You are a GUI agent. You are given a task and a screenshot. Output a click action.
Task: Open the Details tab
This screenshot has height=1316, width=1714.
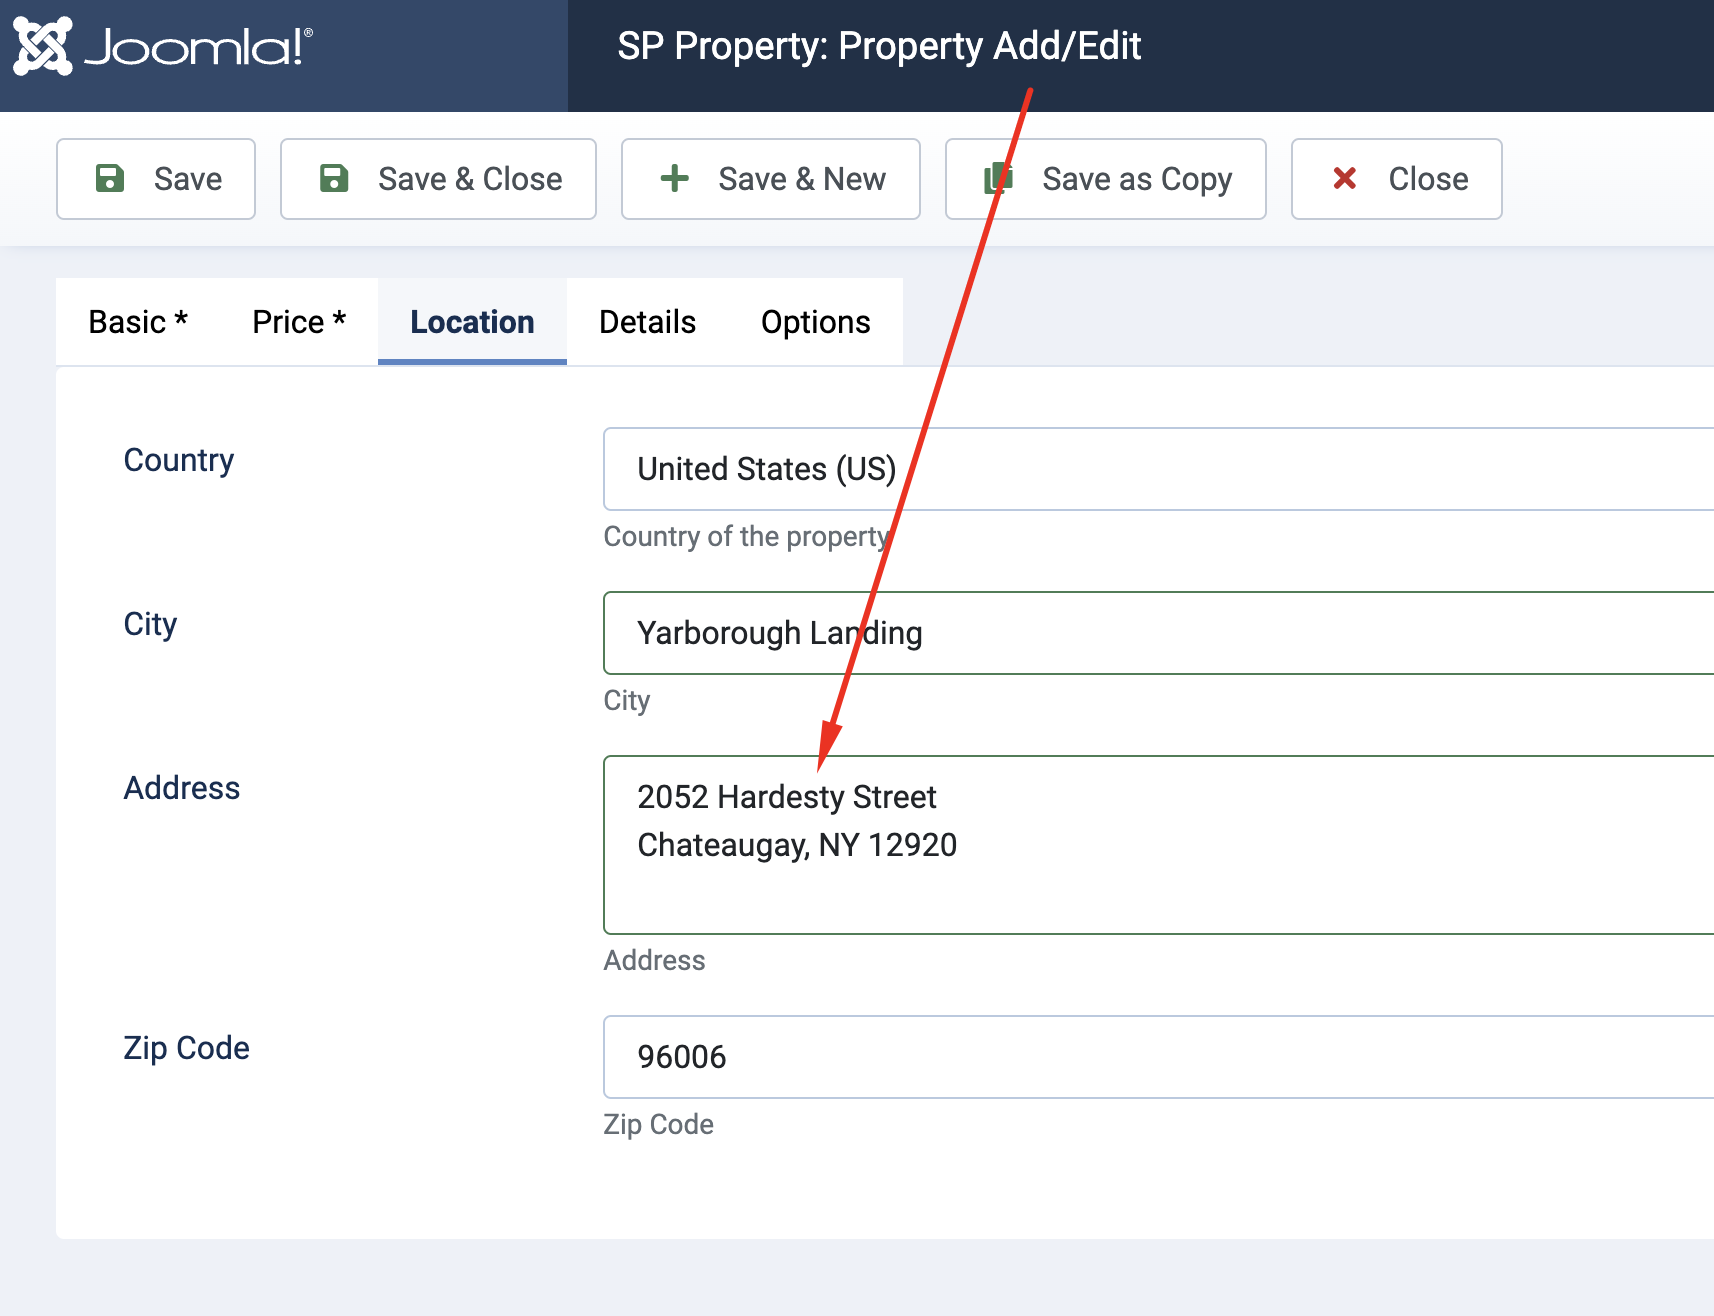point(647,322)
